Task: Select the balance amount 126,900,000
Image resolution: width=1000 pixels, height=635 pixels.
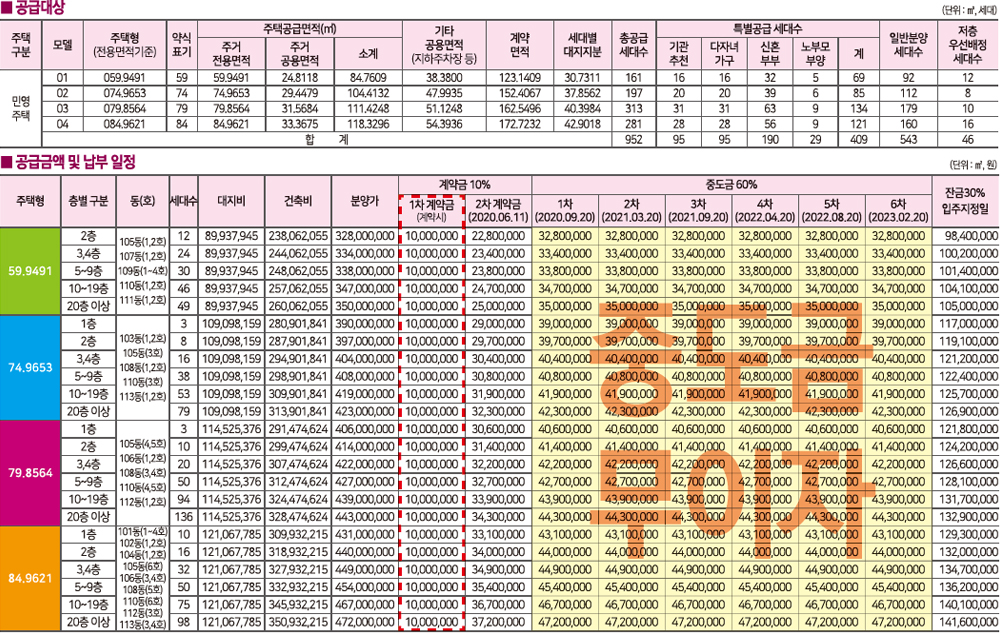Action: pyautogui.click(x=968, y=412)
